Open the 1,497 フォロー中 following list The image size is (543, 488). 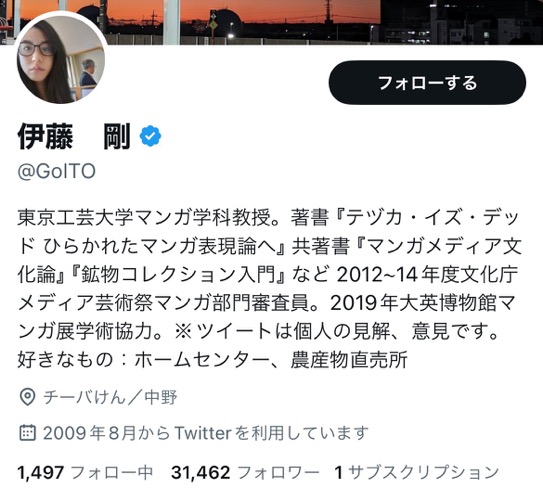pos(85,472)
